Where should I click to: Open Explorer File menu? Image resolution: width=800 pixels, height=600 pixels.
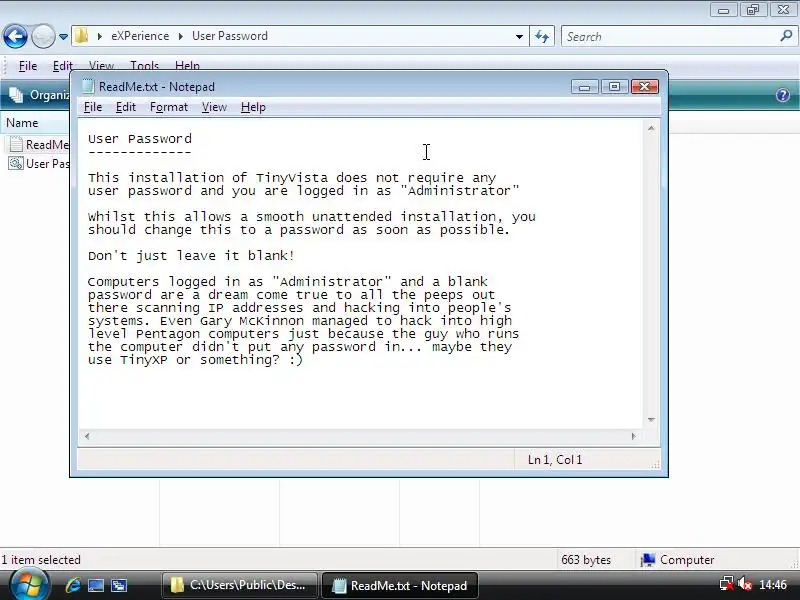tap(28, 66)
